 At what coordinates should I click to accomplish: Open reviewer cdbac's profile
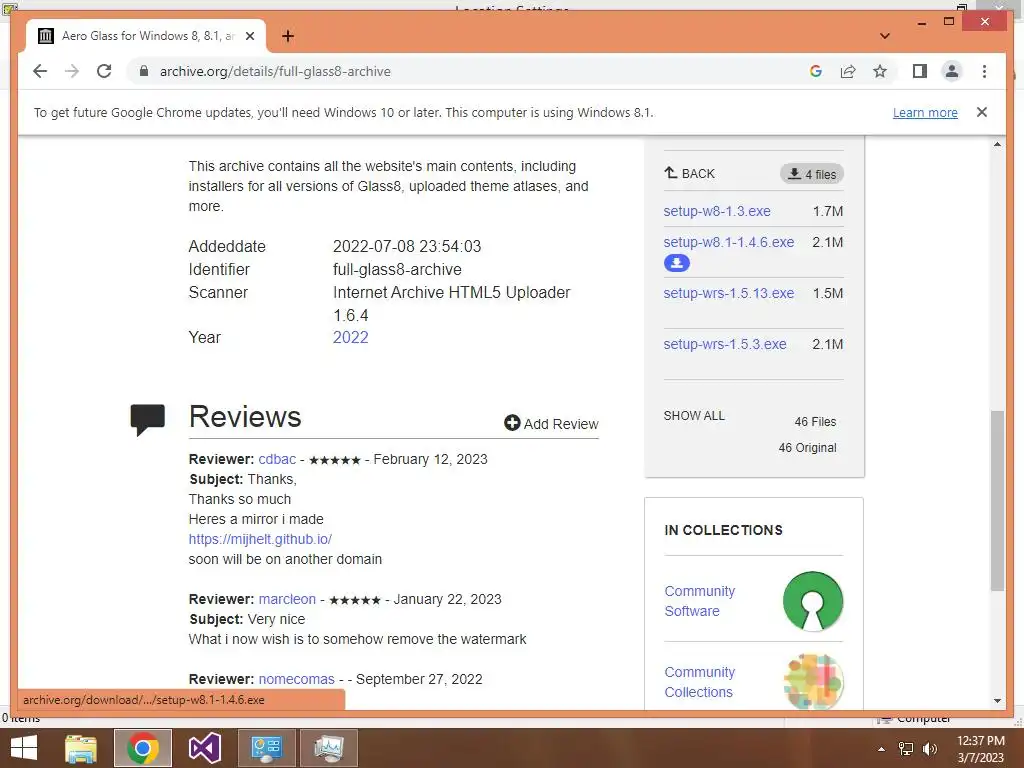277,459
